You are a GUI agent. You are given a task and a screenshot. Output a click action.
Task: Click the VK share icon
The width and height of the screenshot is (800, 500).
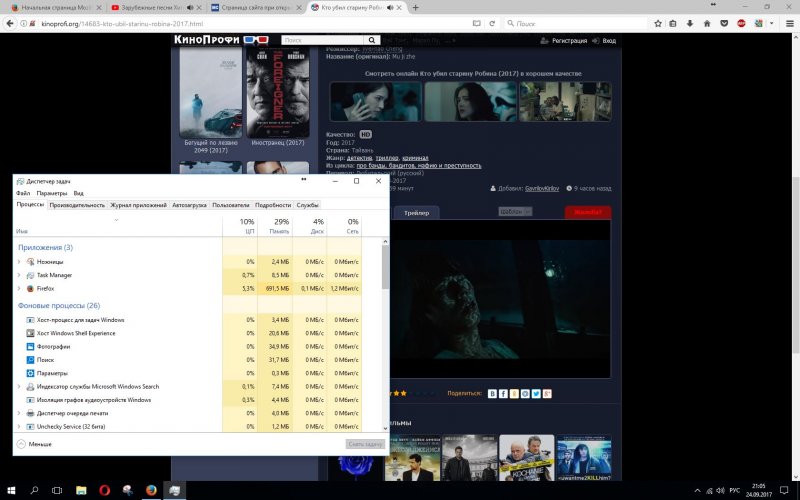coord(492,394)
